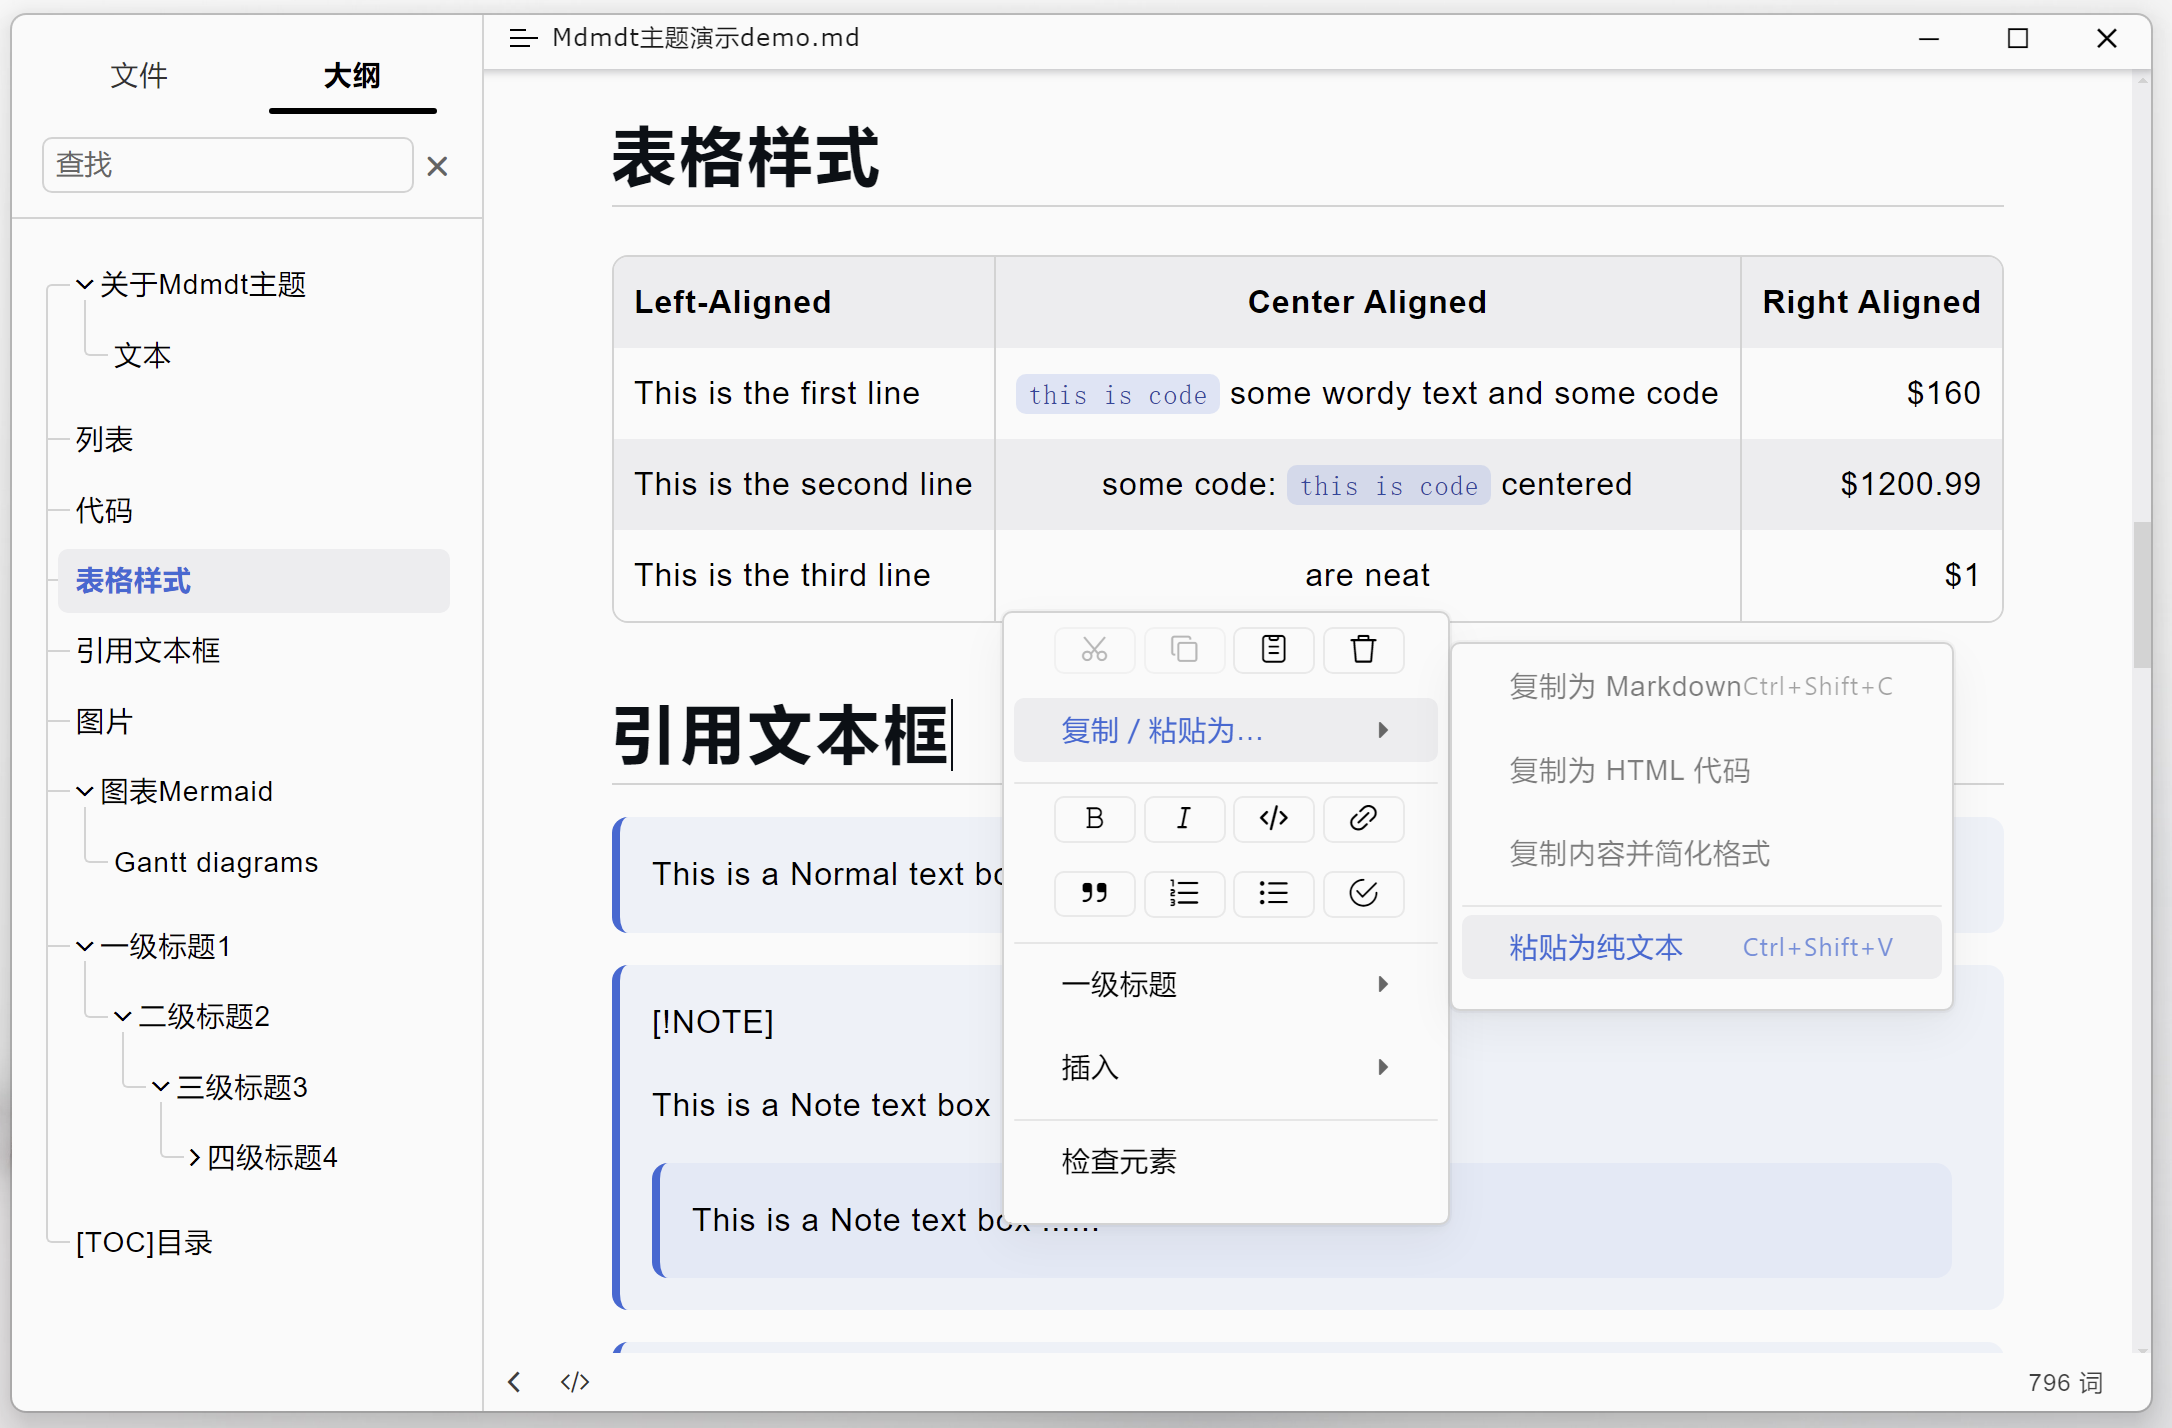Collapse the 图表Mermaid outline node
This screenshot has height=1428, width=2172.
85,792
